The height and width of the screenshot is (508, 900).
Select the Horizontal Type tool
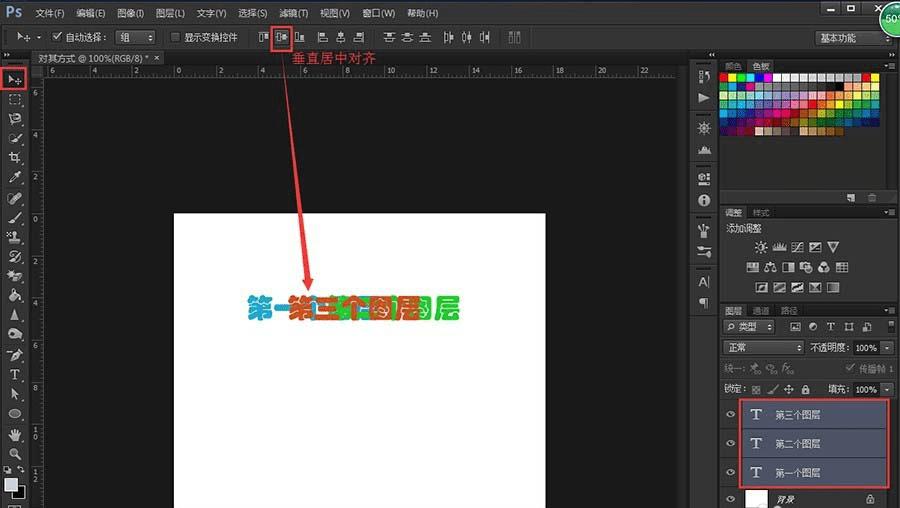[x=15, y=374]
